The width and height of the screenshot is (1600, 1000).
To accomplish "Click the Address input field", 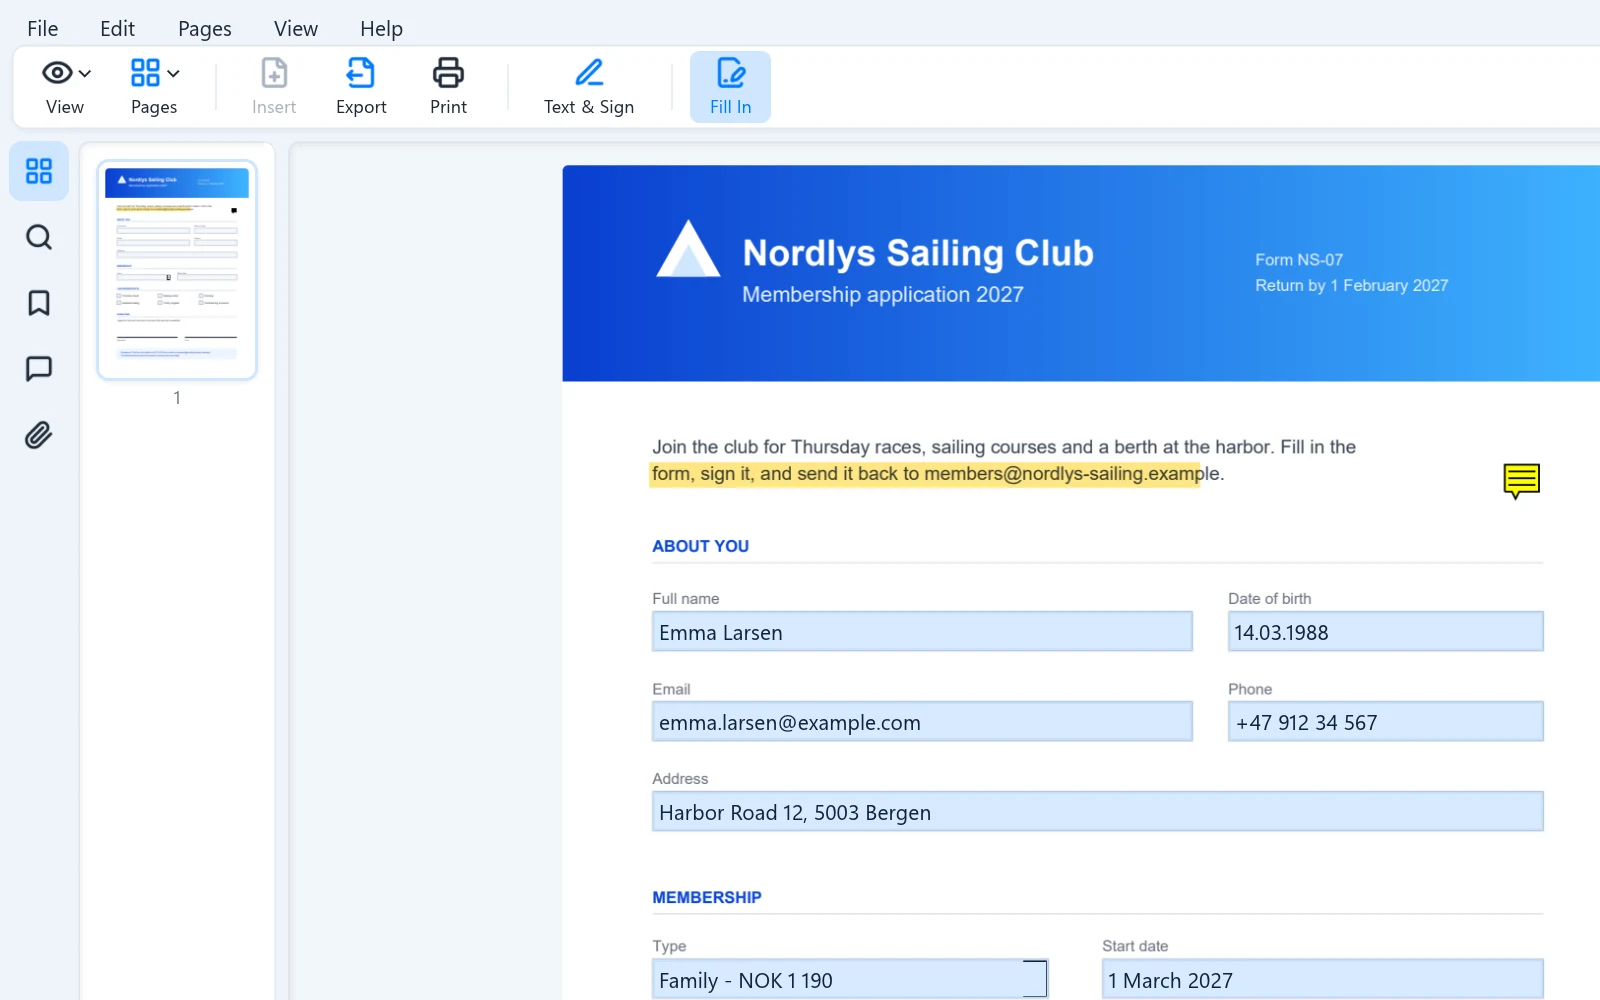I will [x=1097, y=812].
